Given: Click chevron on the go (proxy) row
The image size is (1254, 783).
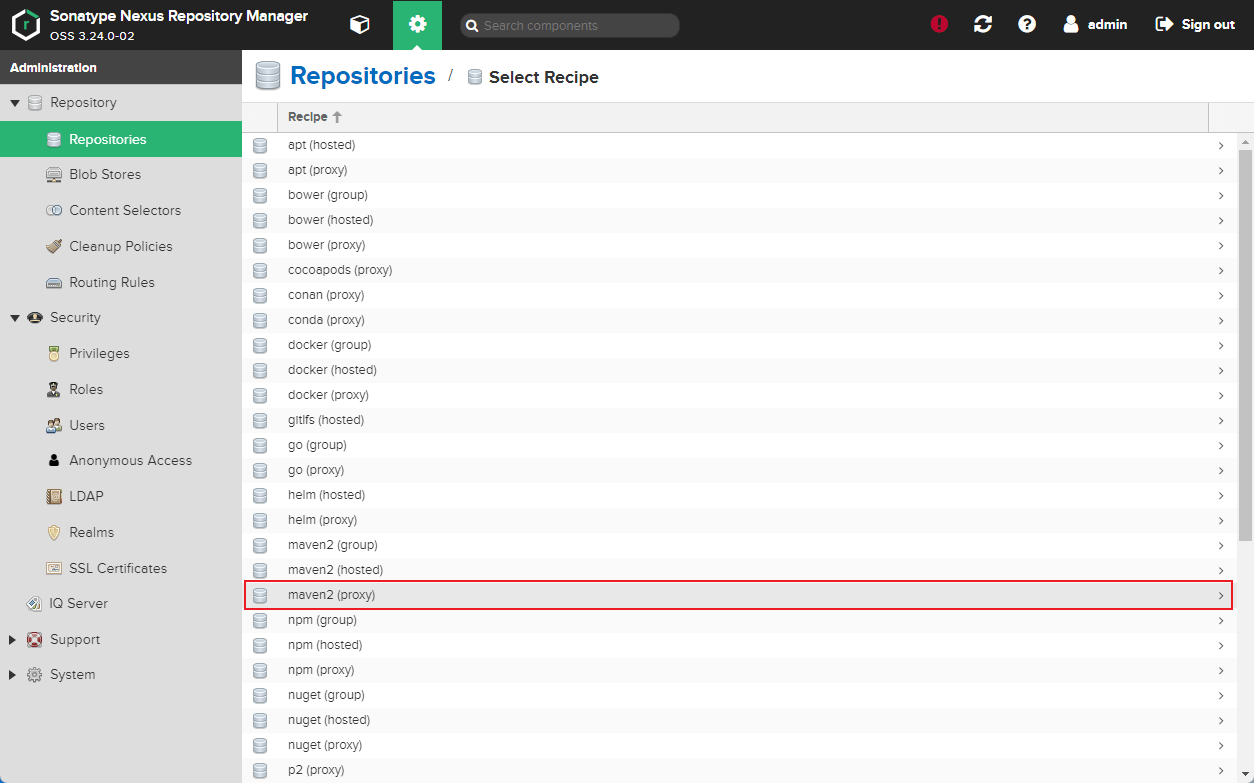Looking at the screenshot, I should pyautogui.click(x=1221, y=470).
